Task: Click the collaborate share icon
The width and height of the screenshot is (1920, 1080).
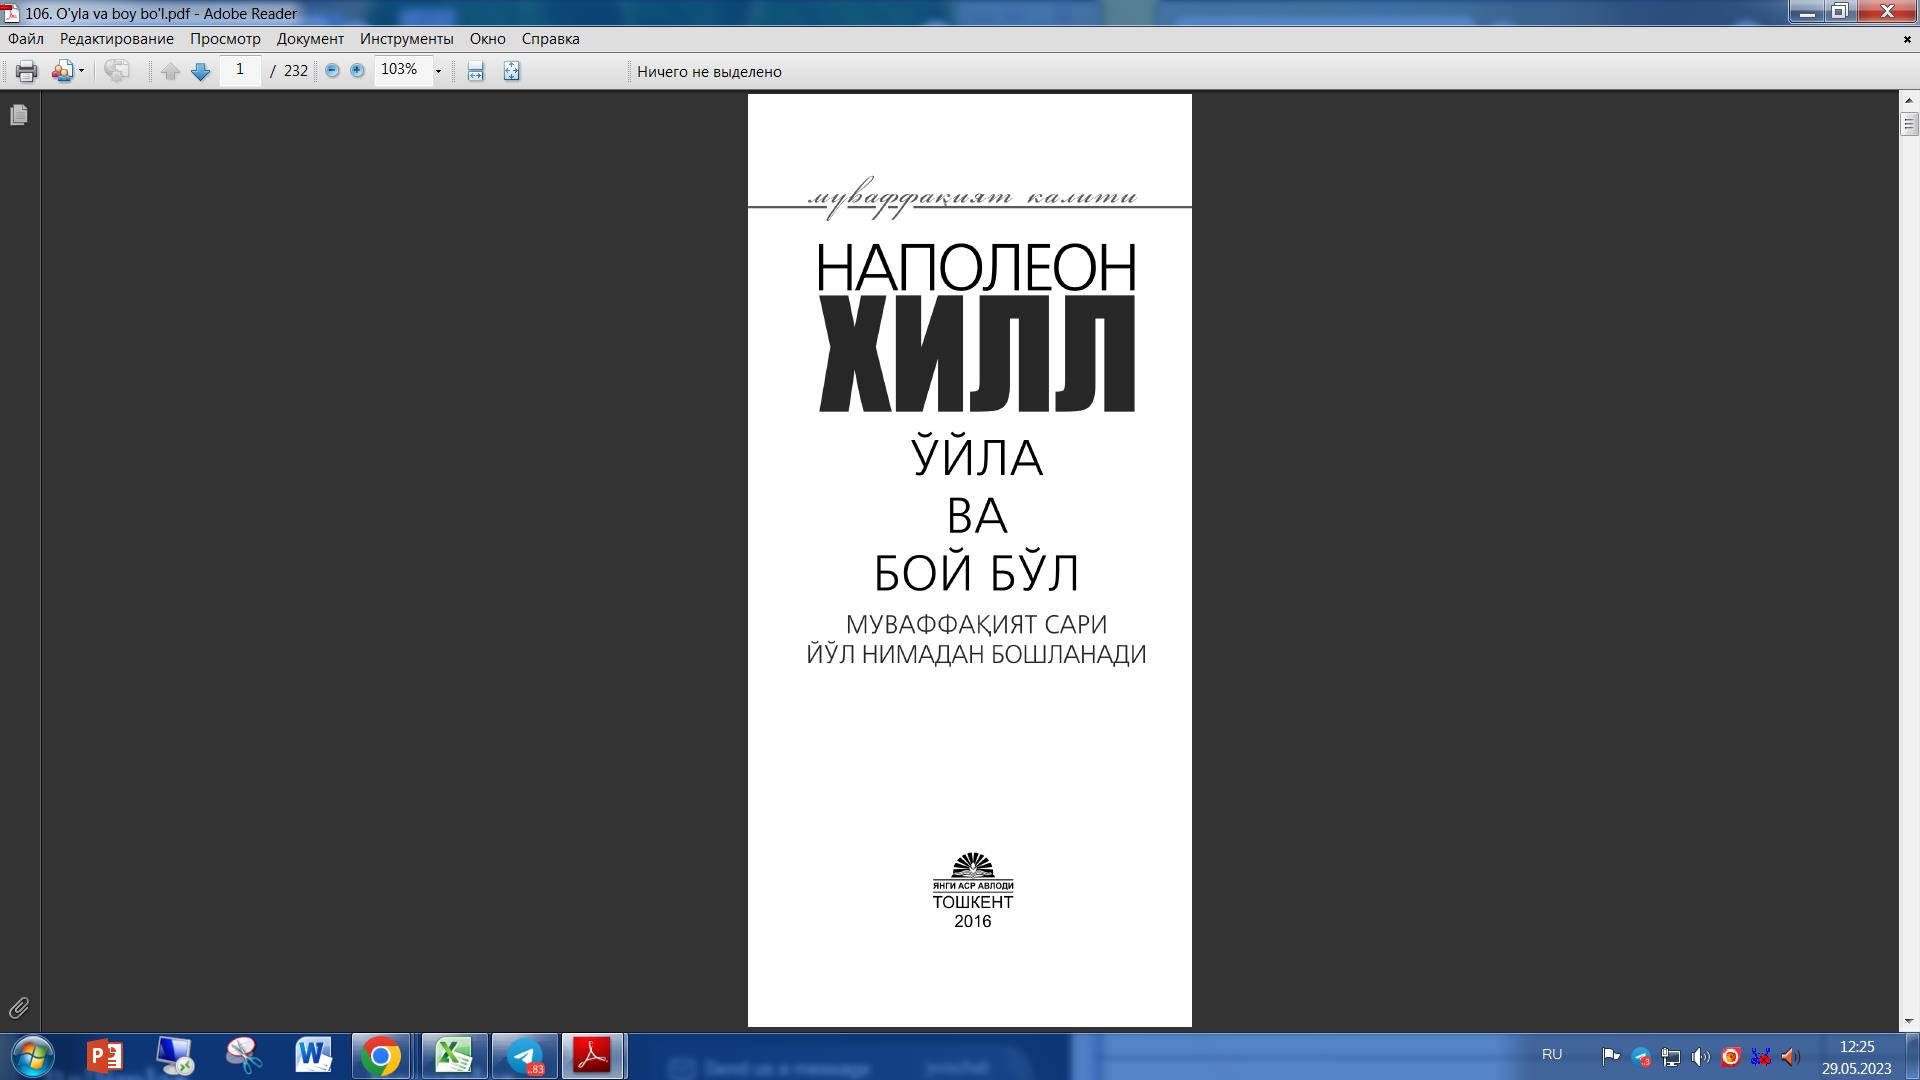Action: click(63, 71)
